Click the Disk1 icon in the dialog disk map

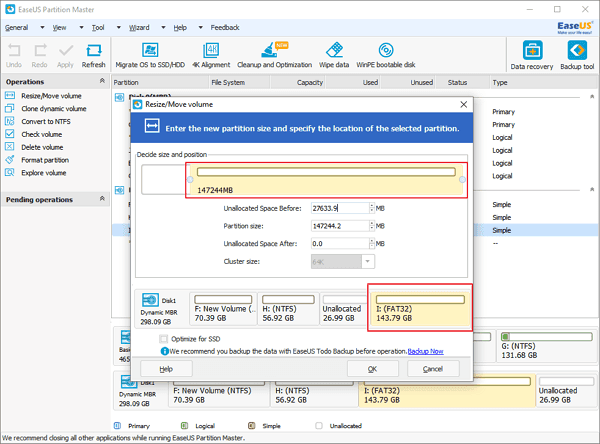pos(150,300)
